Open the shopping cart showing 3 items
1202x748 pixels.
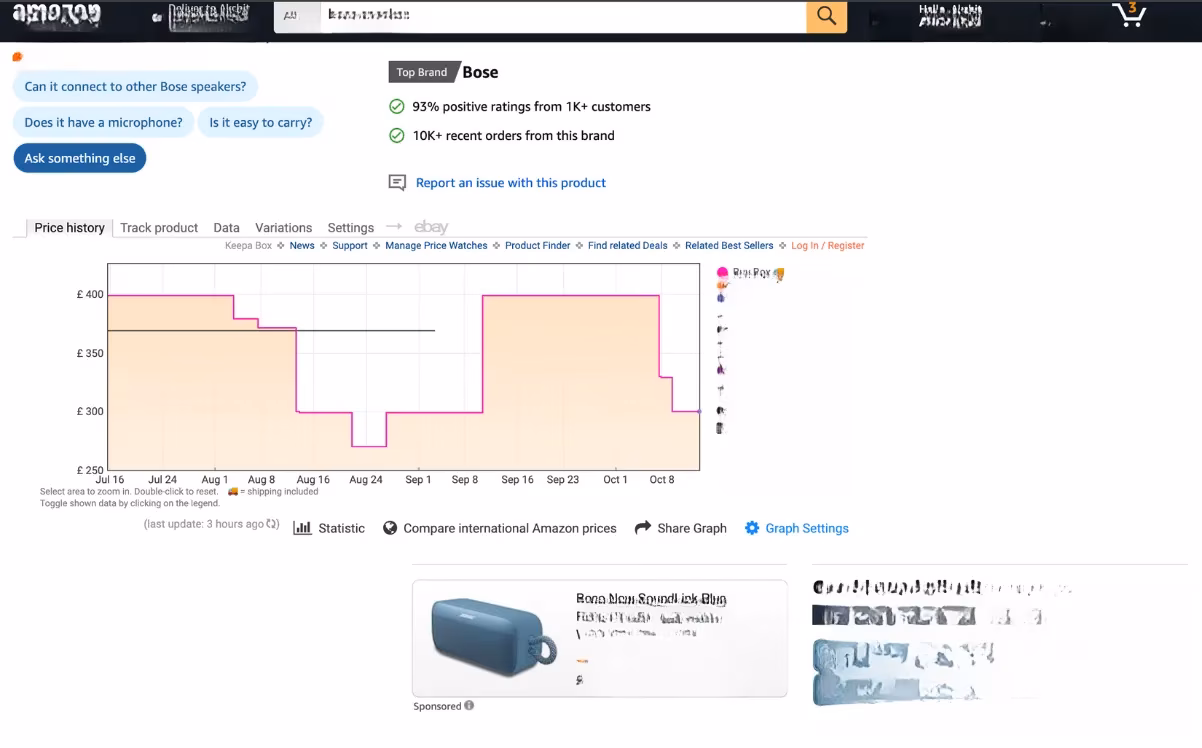point(1128,15)
